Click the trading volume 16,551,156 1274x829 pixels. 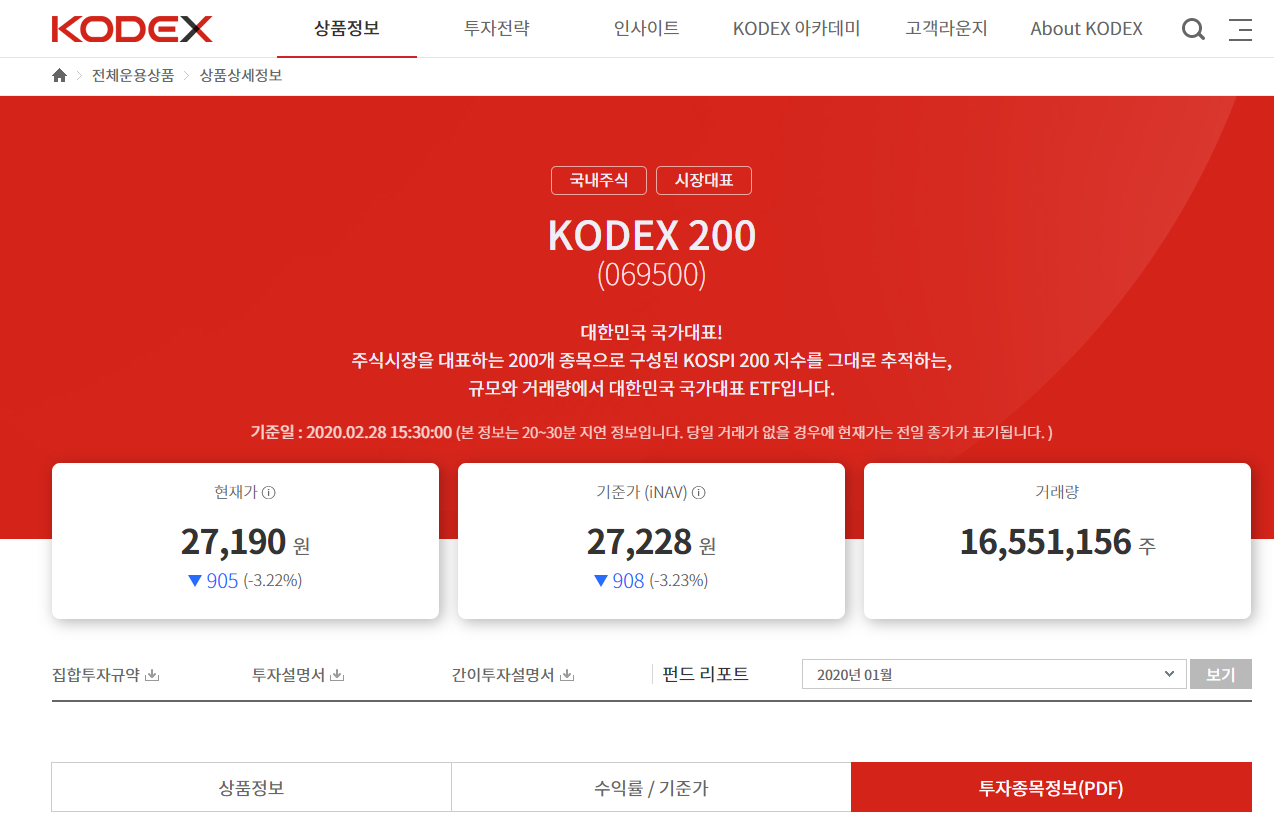[x=1045, y=542]
